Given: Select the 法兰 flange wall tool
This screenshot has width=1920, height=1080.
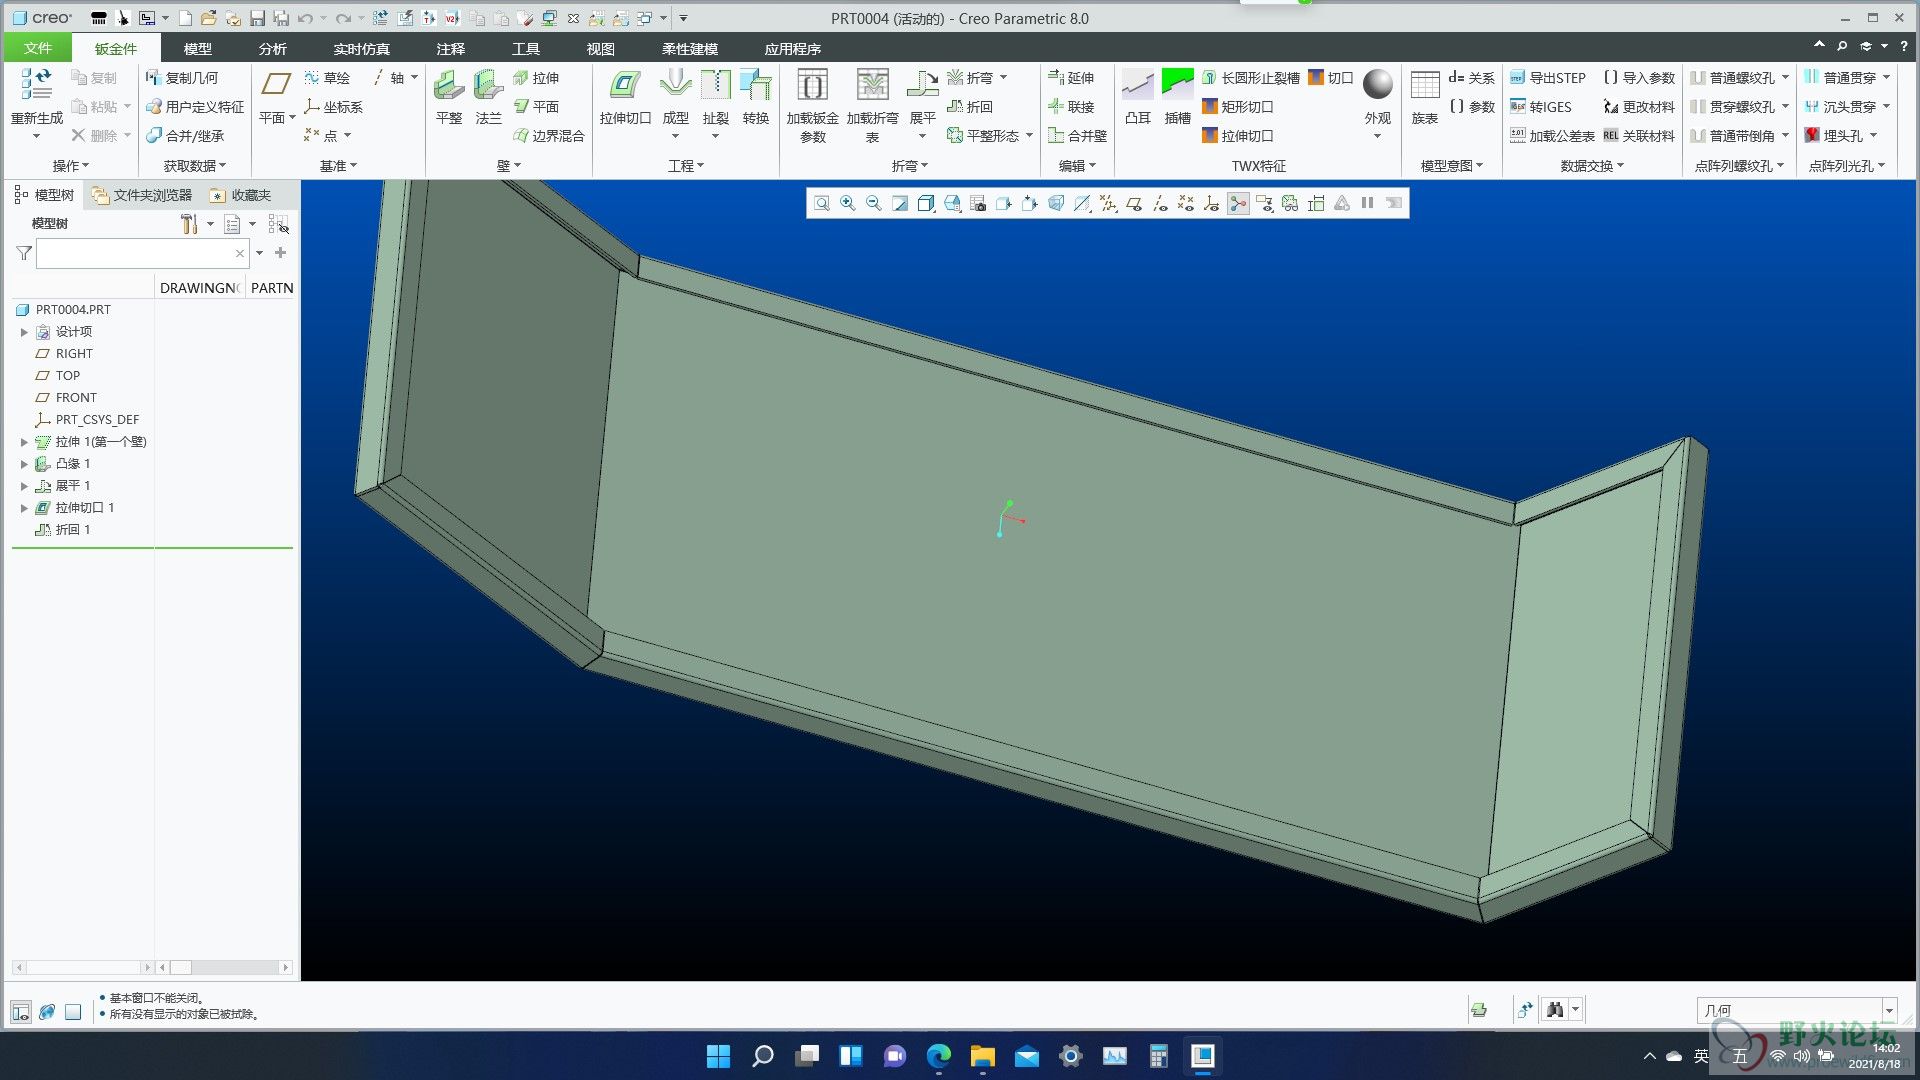Looking at the screenshot, I should [x=488, y=97].
